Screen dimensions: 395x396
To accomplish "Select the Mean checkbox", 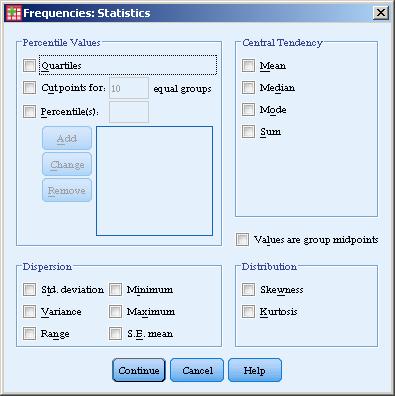I will [x=248, y=65].
